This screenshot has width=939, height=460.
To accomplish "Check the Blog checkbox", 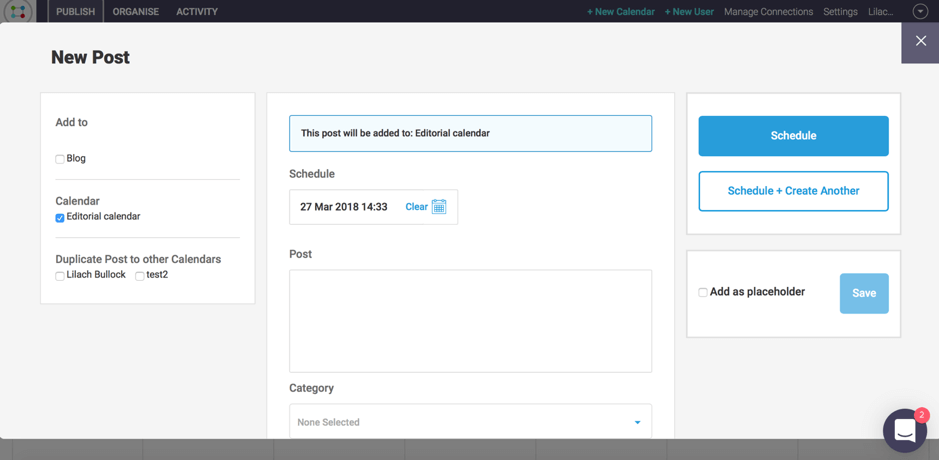I will pos(60,159).
